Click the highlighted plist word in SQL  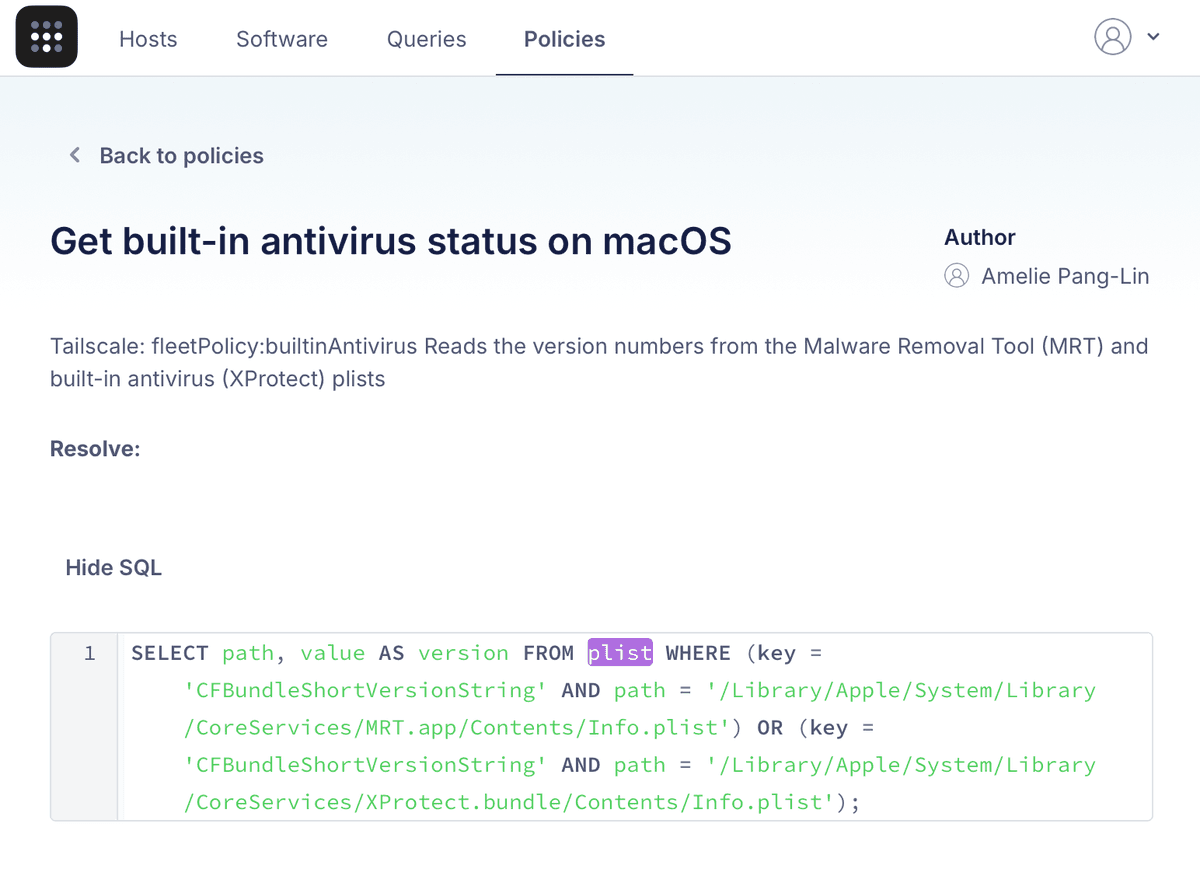tap(620, 653)
